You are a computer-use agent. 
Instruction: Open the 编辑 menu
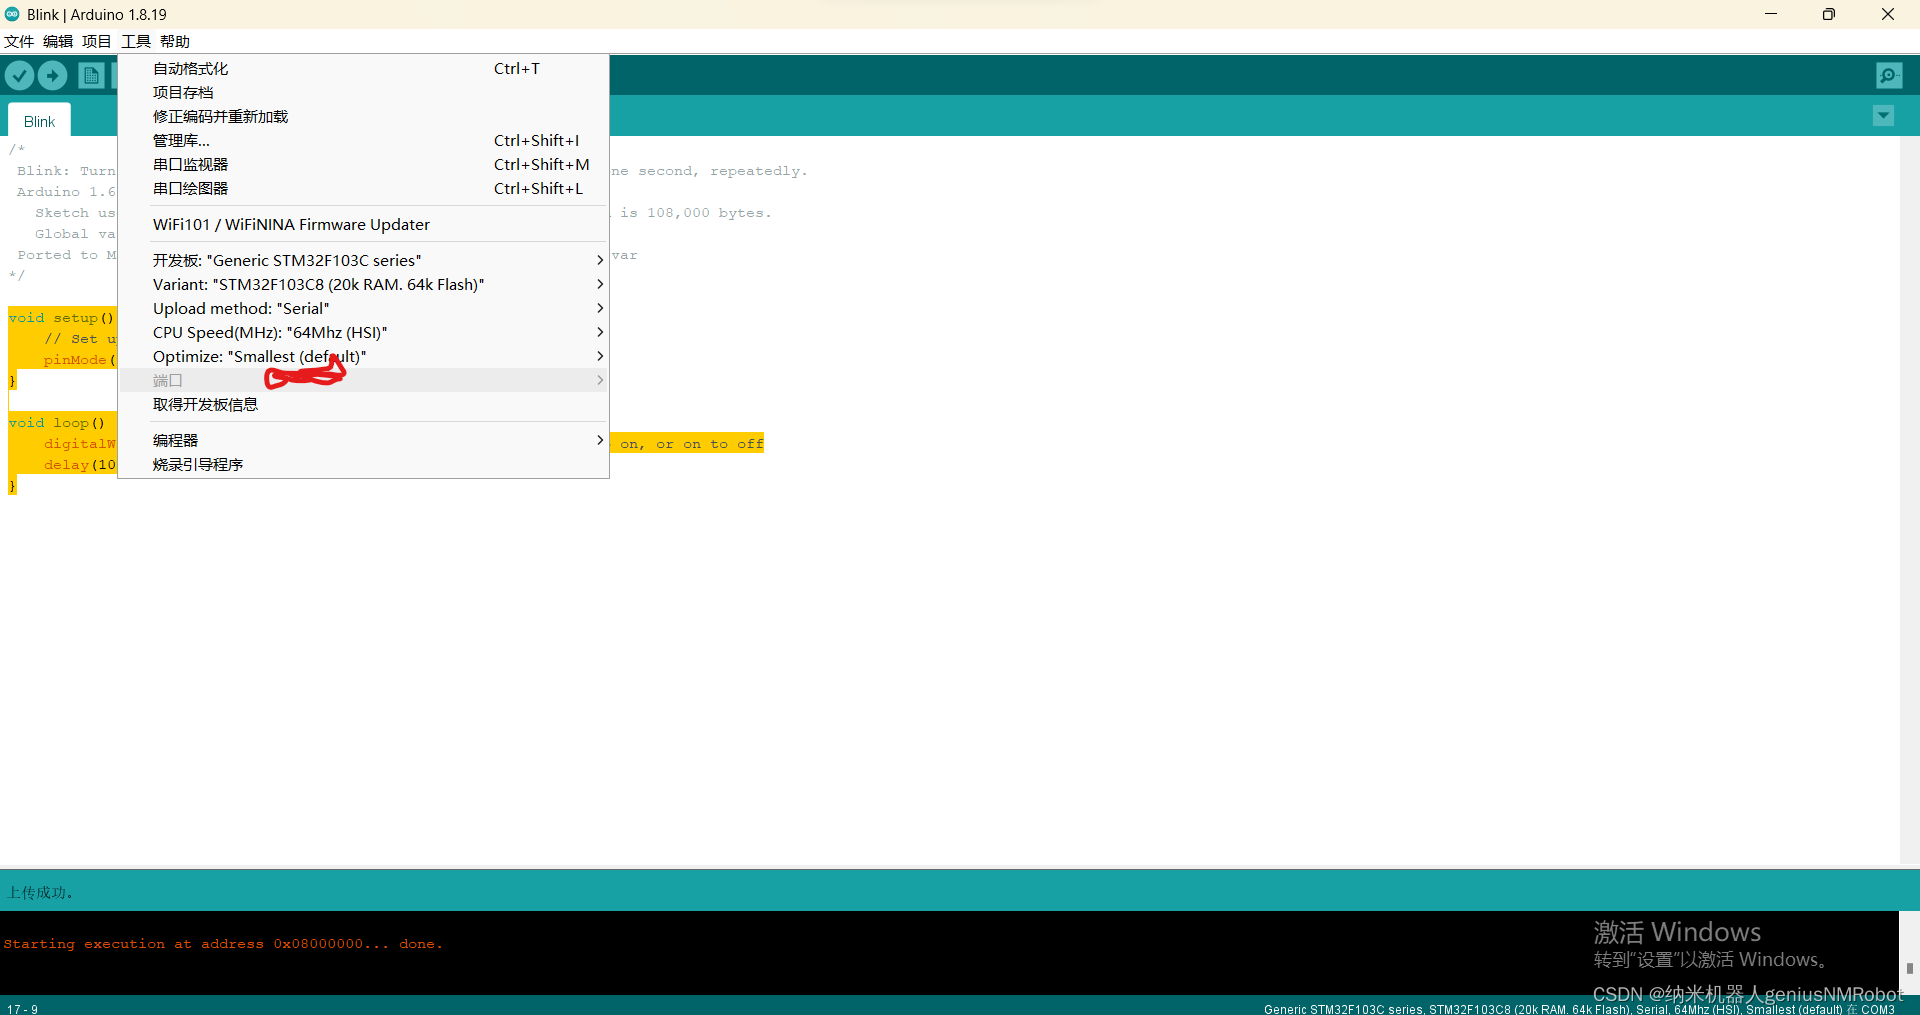click(x=58, y=41)
